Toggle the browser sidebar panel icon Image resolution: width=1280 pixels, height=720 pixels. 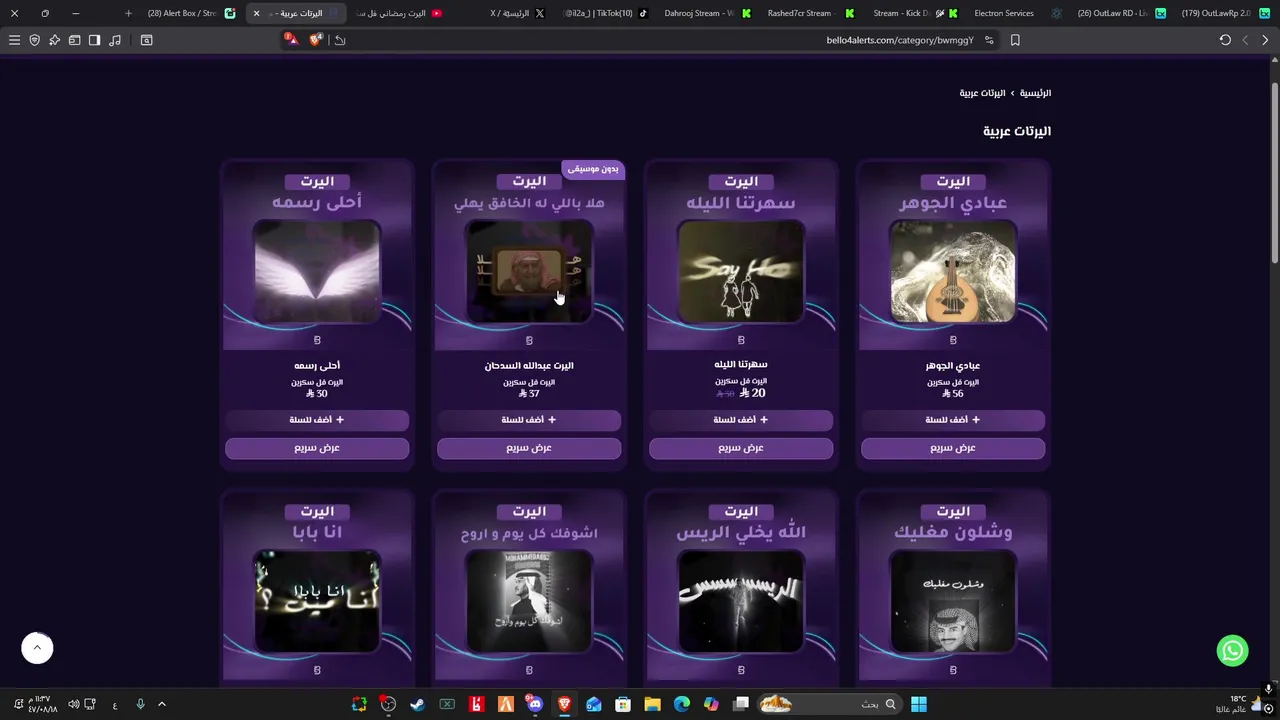[94, 40]
